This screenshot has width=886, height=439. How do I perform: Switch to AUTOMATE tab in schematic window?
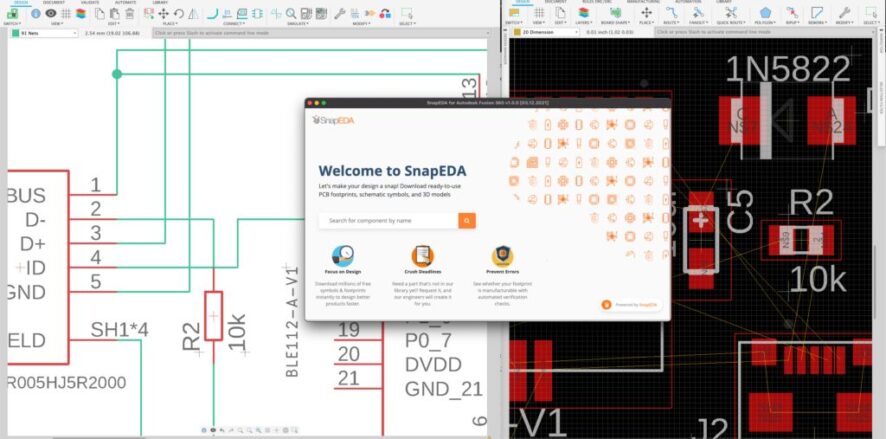pyautogui.click(x=125, y=2)
